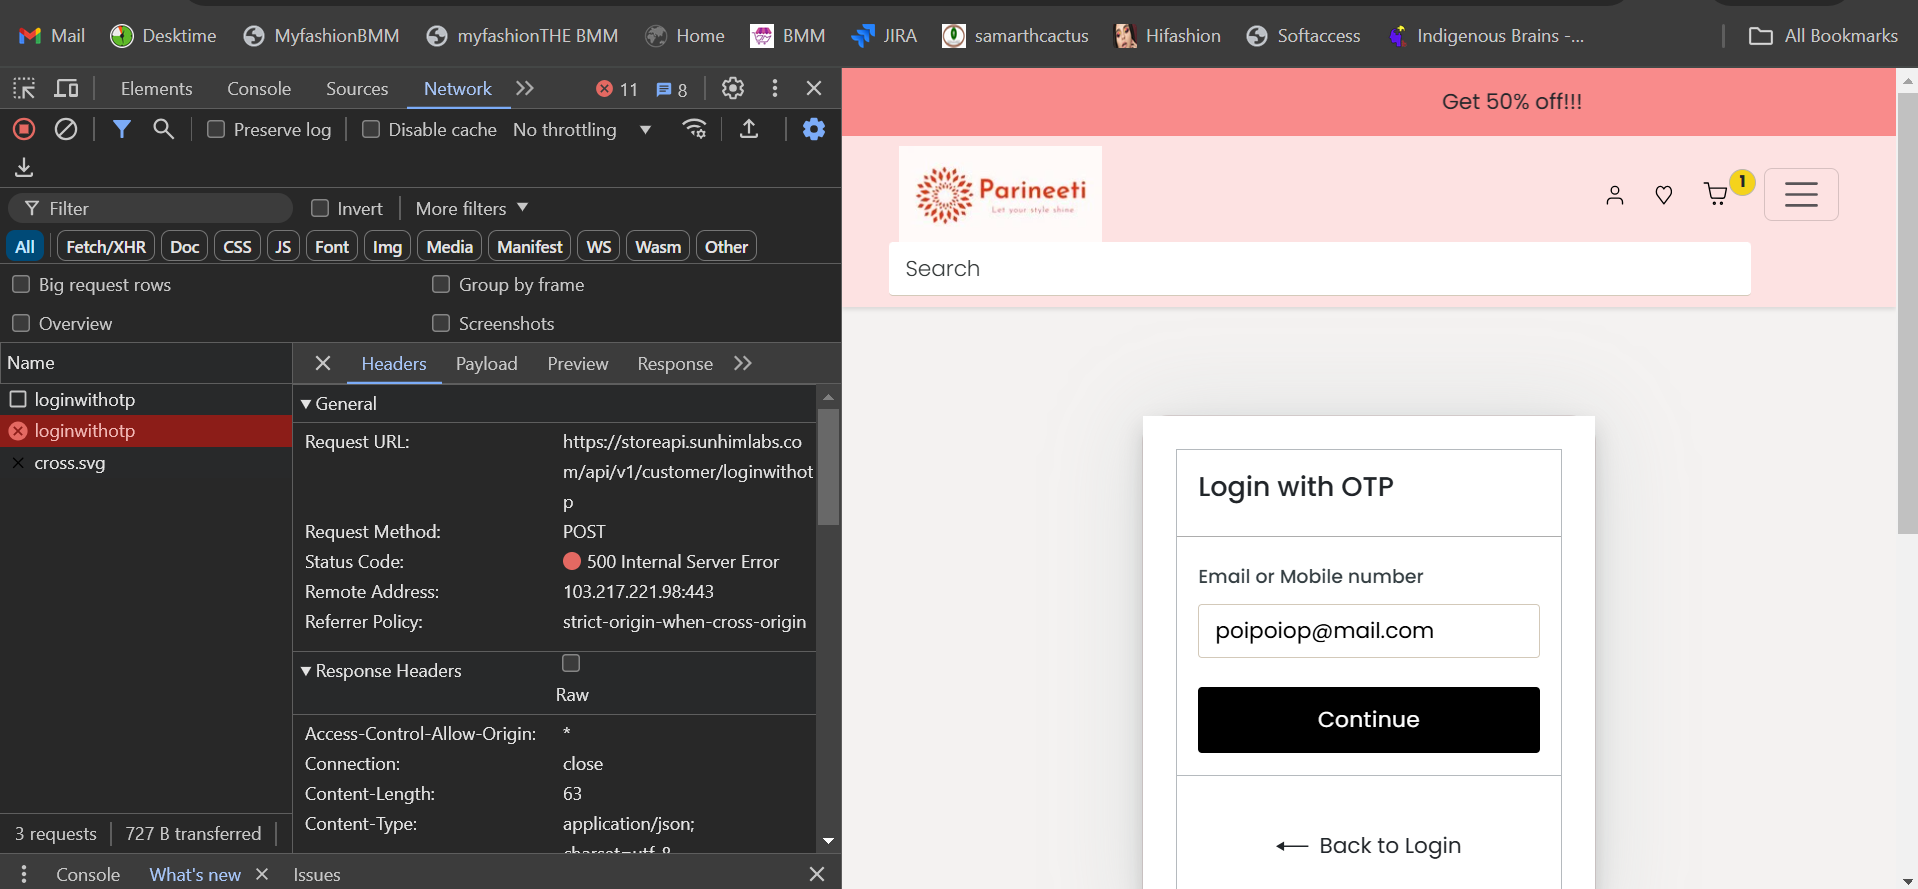The width and height of the screenshot is (1918, 889).
Task: Click the import HAR upload icon
Action: [x=749, y=129]
